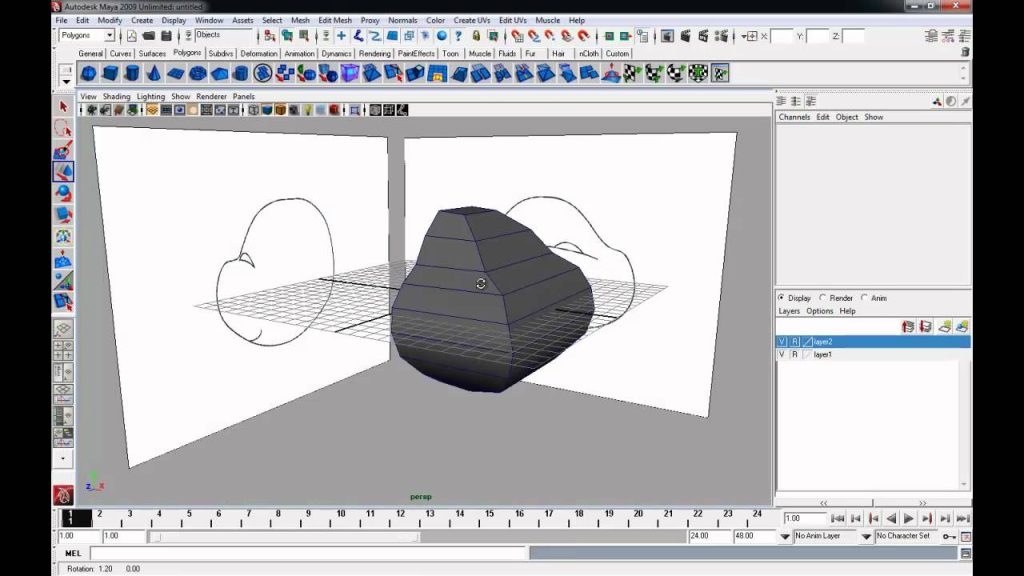Viewport: 1024px width, 576px height.
Task: Select the Rotate tool in toolbox
Action: coord(63,193)
